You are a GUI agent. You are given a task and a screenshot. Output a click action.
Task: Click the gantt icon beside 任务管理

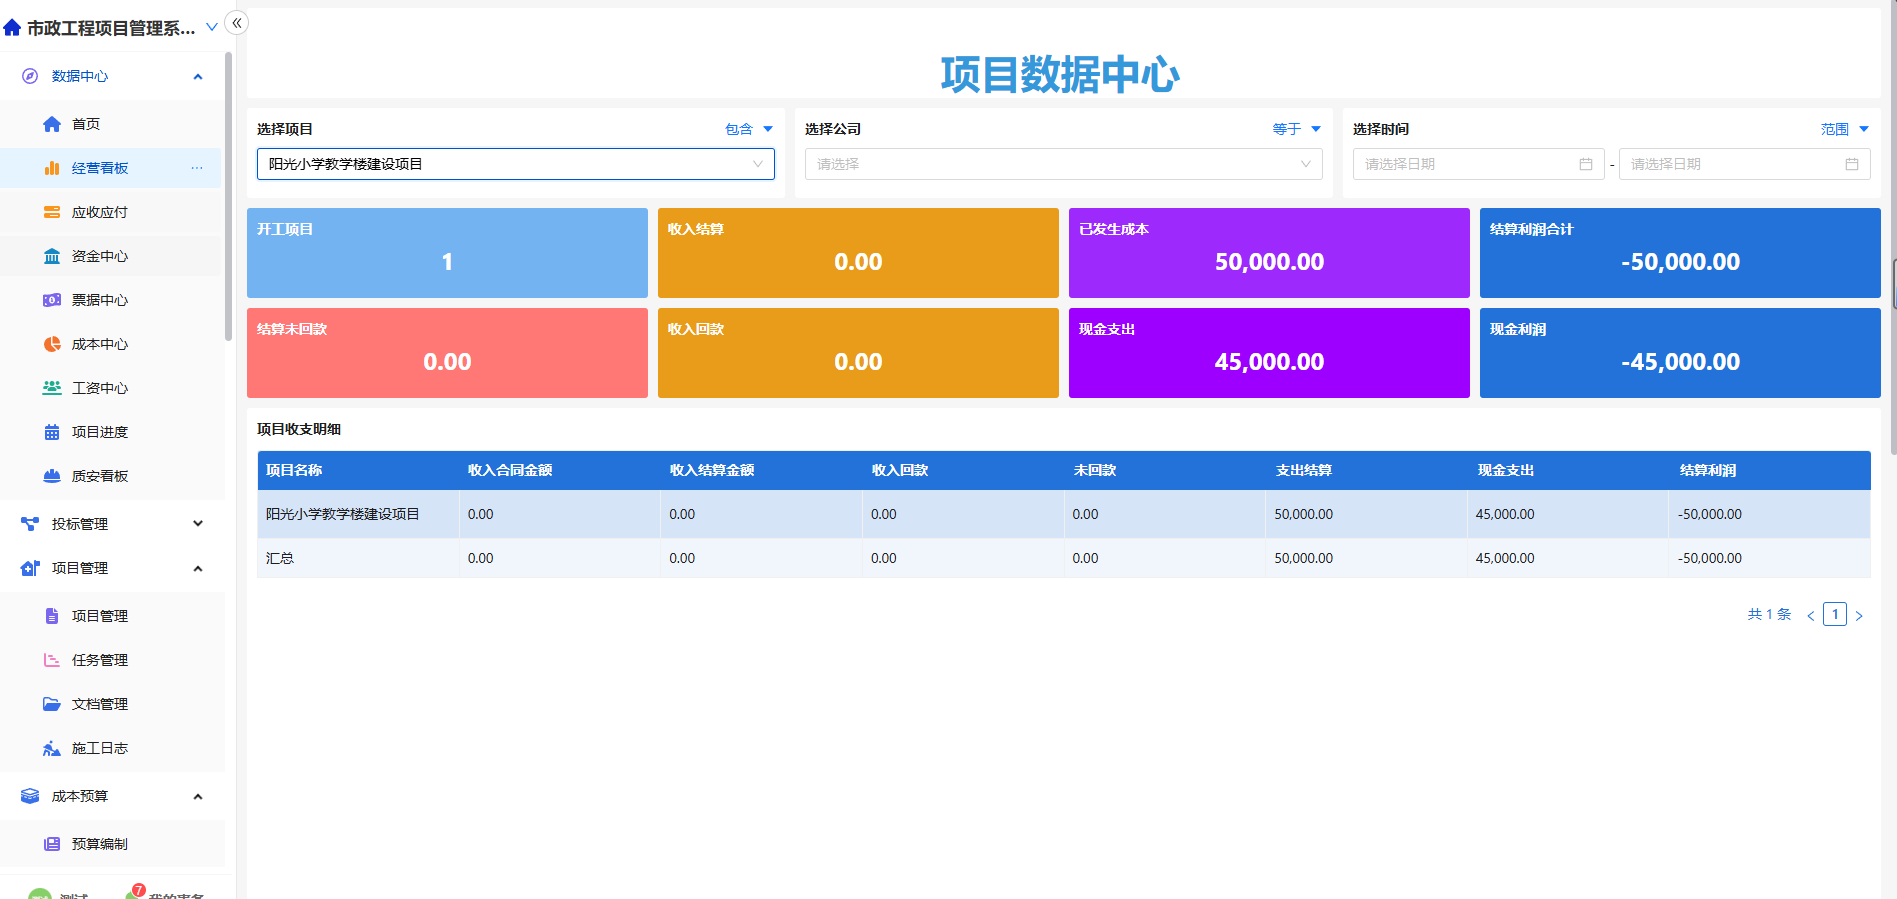[52, 660]
